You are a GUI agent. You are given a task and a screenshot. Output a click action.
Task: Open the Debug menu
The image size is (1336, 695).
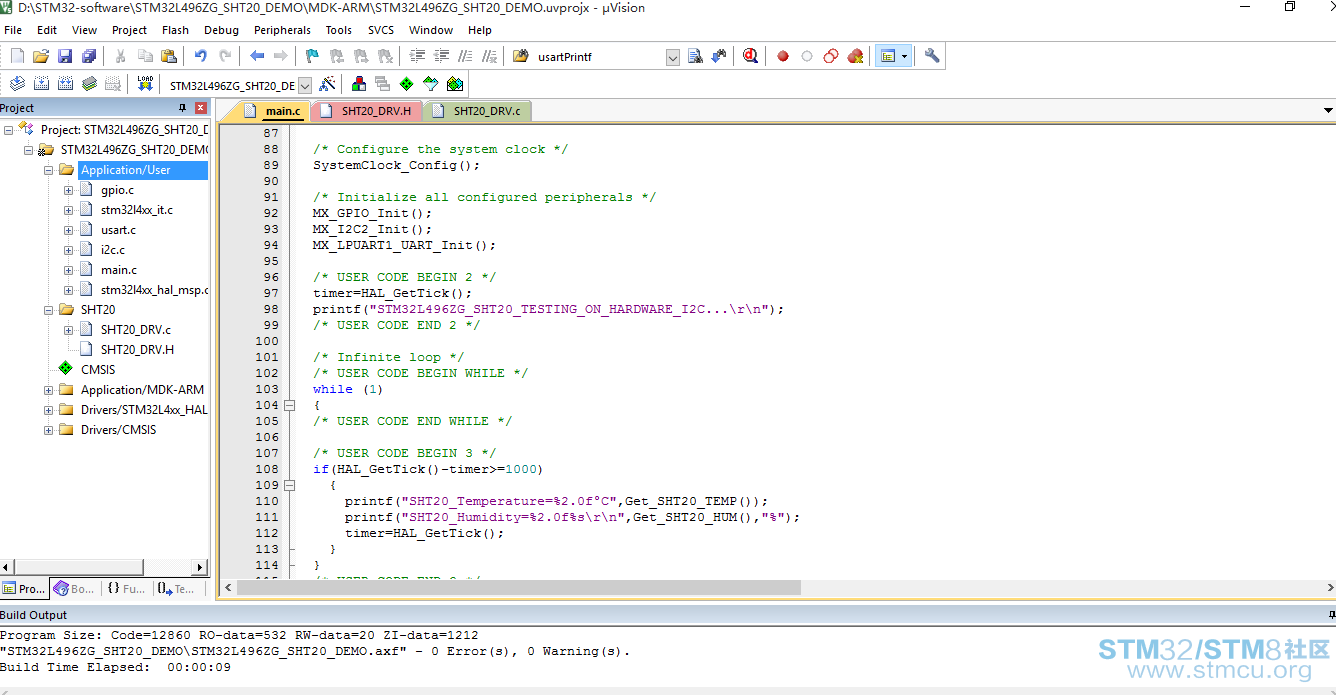click(221, 30)
